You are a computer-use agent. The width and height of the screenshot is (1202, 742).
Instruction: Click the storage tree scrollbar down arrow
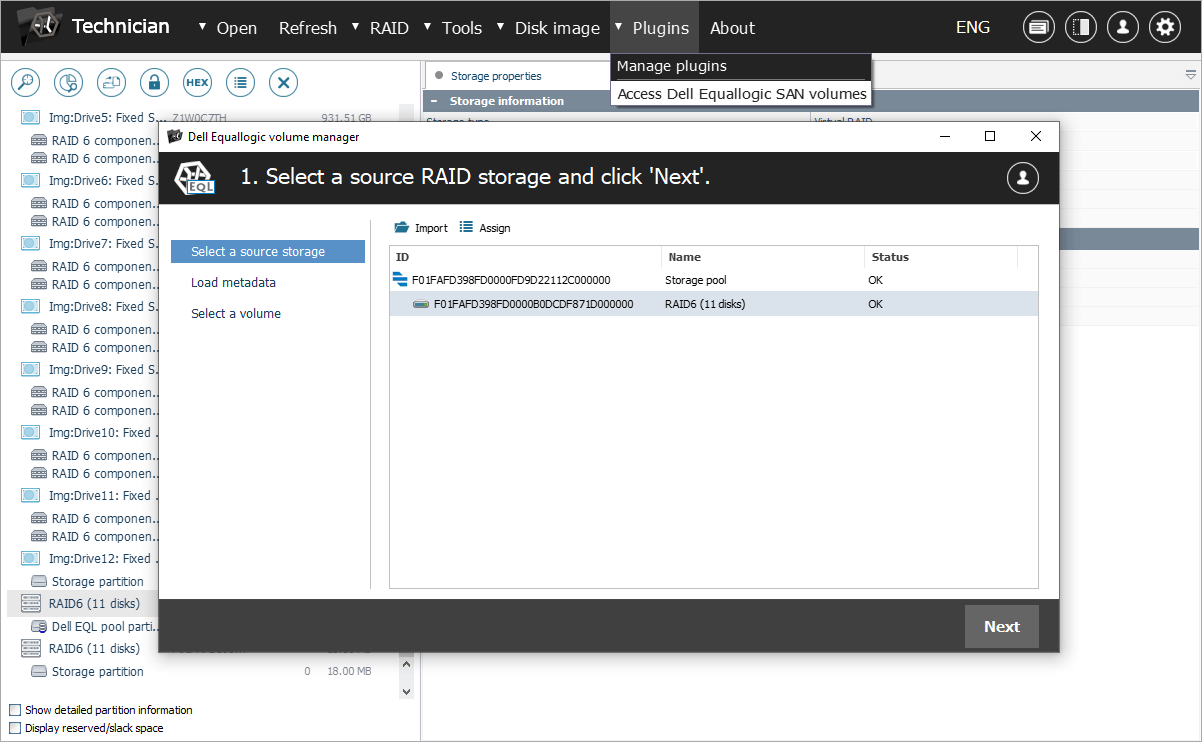[x=406, y=690]
